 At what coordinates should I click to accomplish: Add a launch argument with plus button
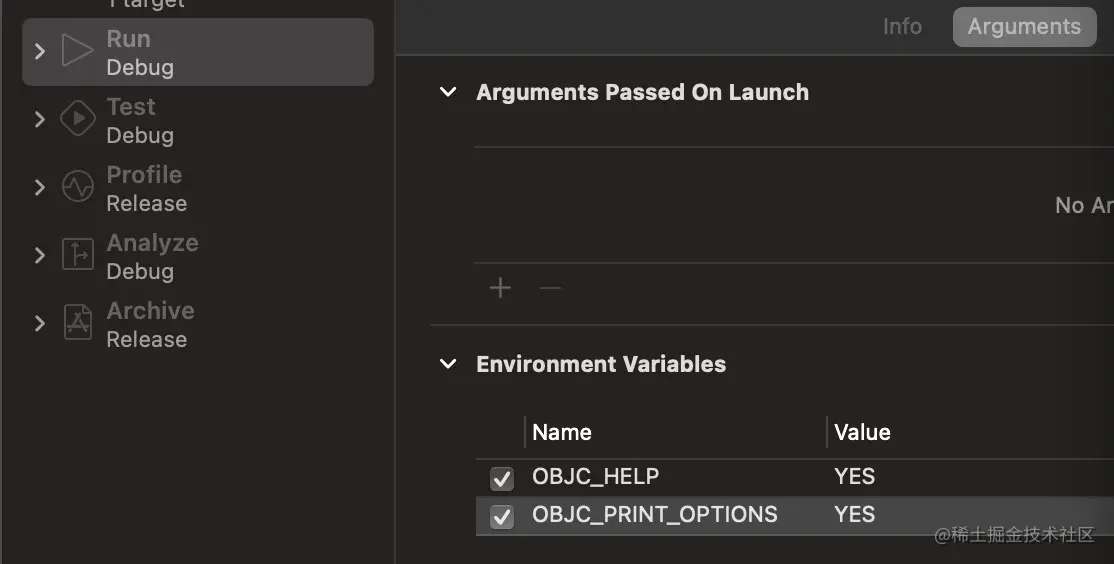tap(500, 289)
